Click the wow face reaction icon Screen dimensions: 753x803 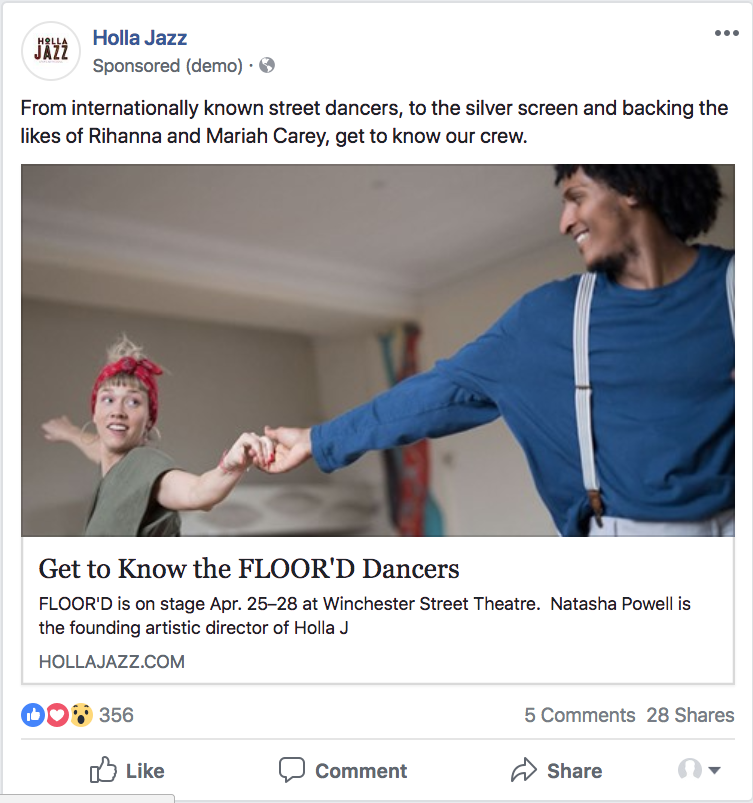pos(81,715)
